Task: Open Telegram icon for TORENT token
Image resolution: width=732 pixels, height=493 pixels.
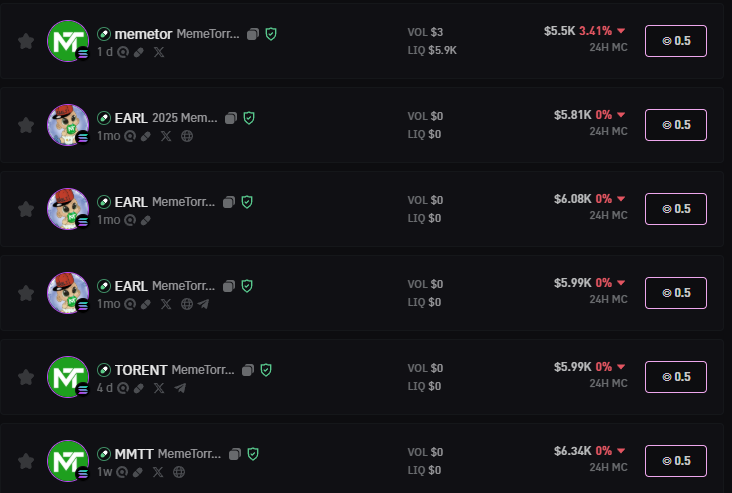Action: tap(180, 388)
